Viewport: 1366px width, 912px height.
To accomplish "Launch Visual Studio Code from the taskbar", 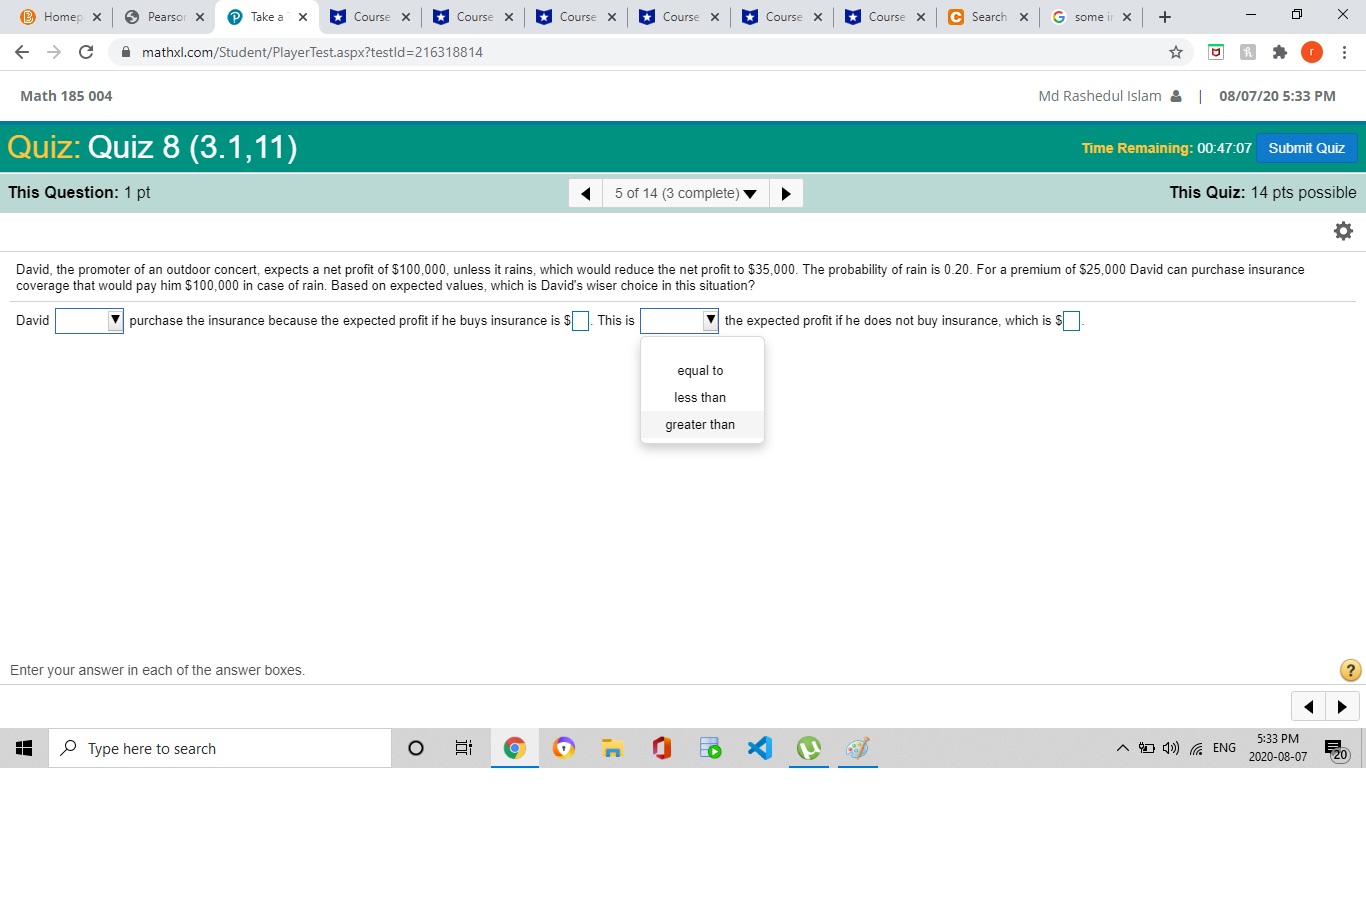I will click(x=759, y=747).
